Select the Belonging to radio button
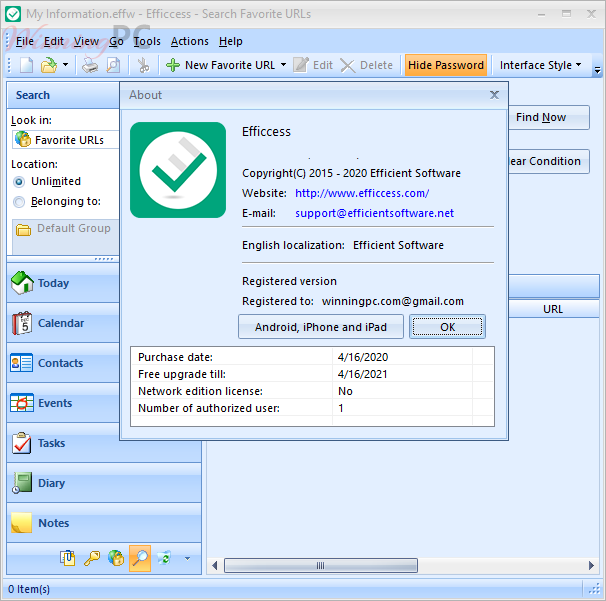Image resolution: width=606 pixels, height=601 pixels. [x=19, y=201]
